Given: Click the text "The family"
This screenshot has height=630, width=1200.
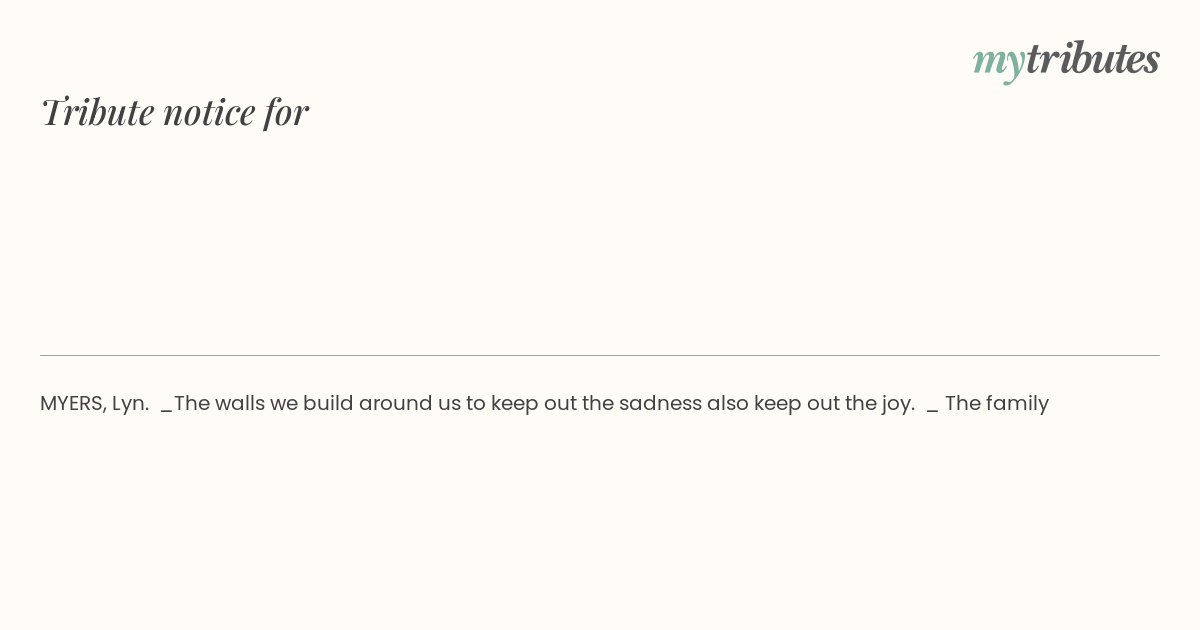Looking at the screenshot, I should click(997, 403).
